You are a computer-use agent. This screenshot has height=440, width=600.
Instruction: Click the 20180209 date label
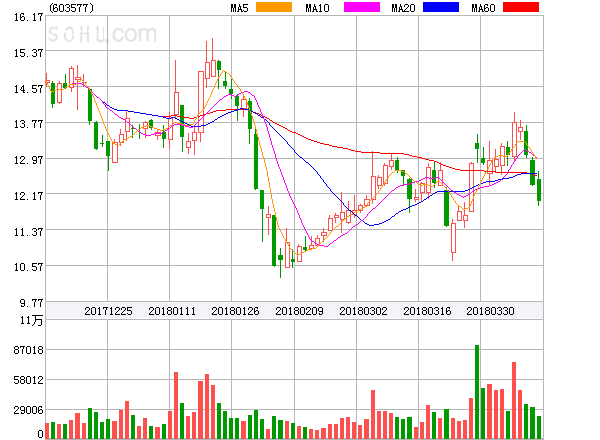pyautogui.click(x=299, y=311)
